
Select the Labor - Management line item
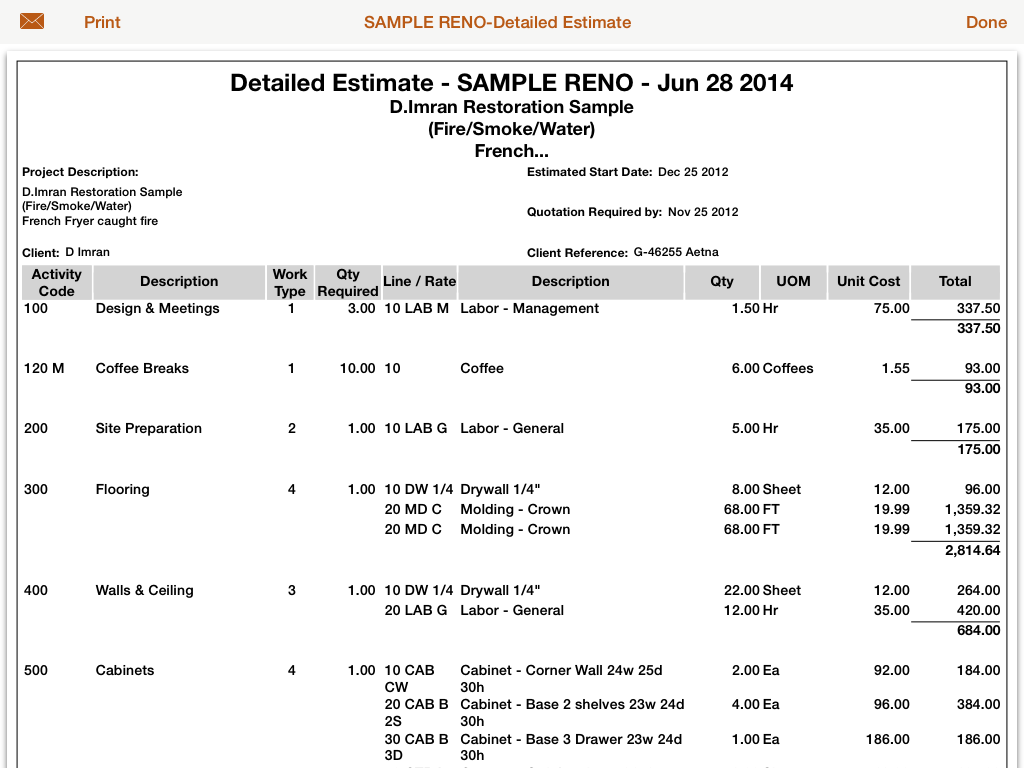pyautogui.click(x=529, y=309)
